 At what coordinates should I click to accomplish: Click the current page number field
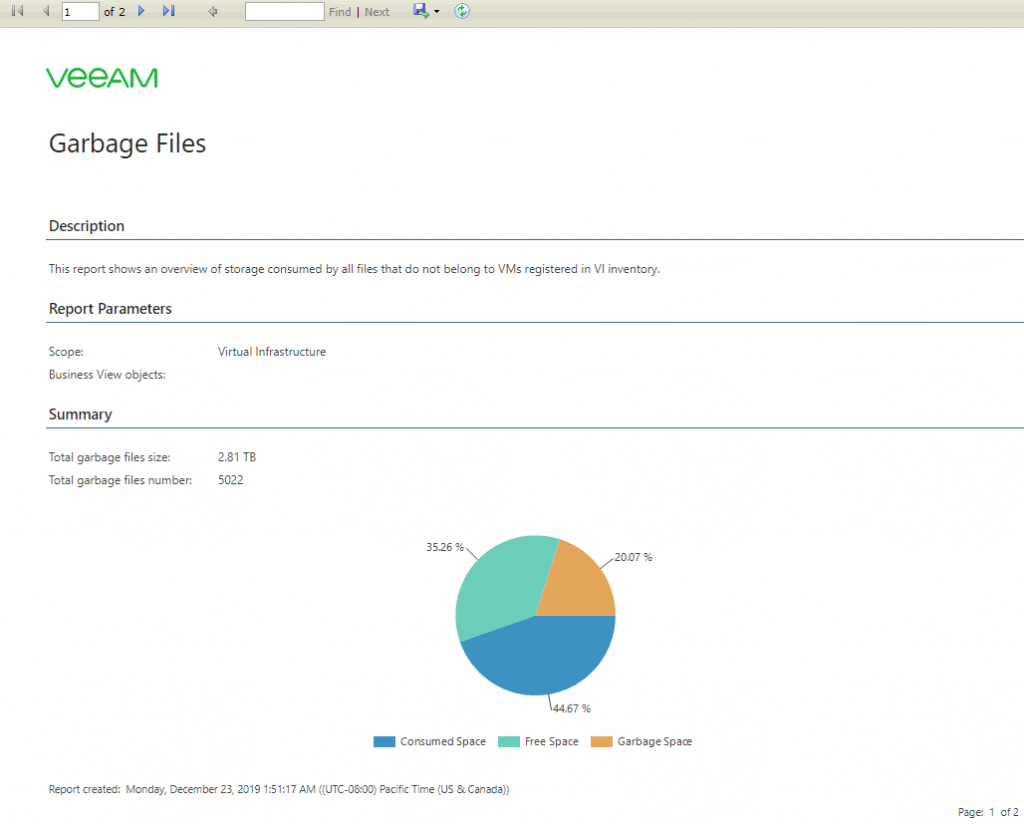80,12
